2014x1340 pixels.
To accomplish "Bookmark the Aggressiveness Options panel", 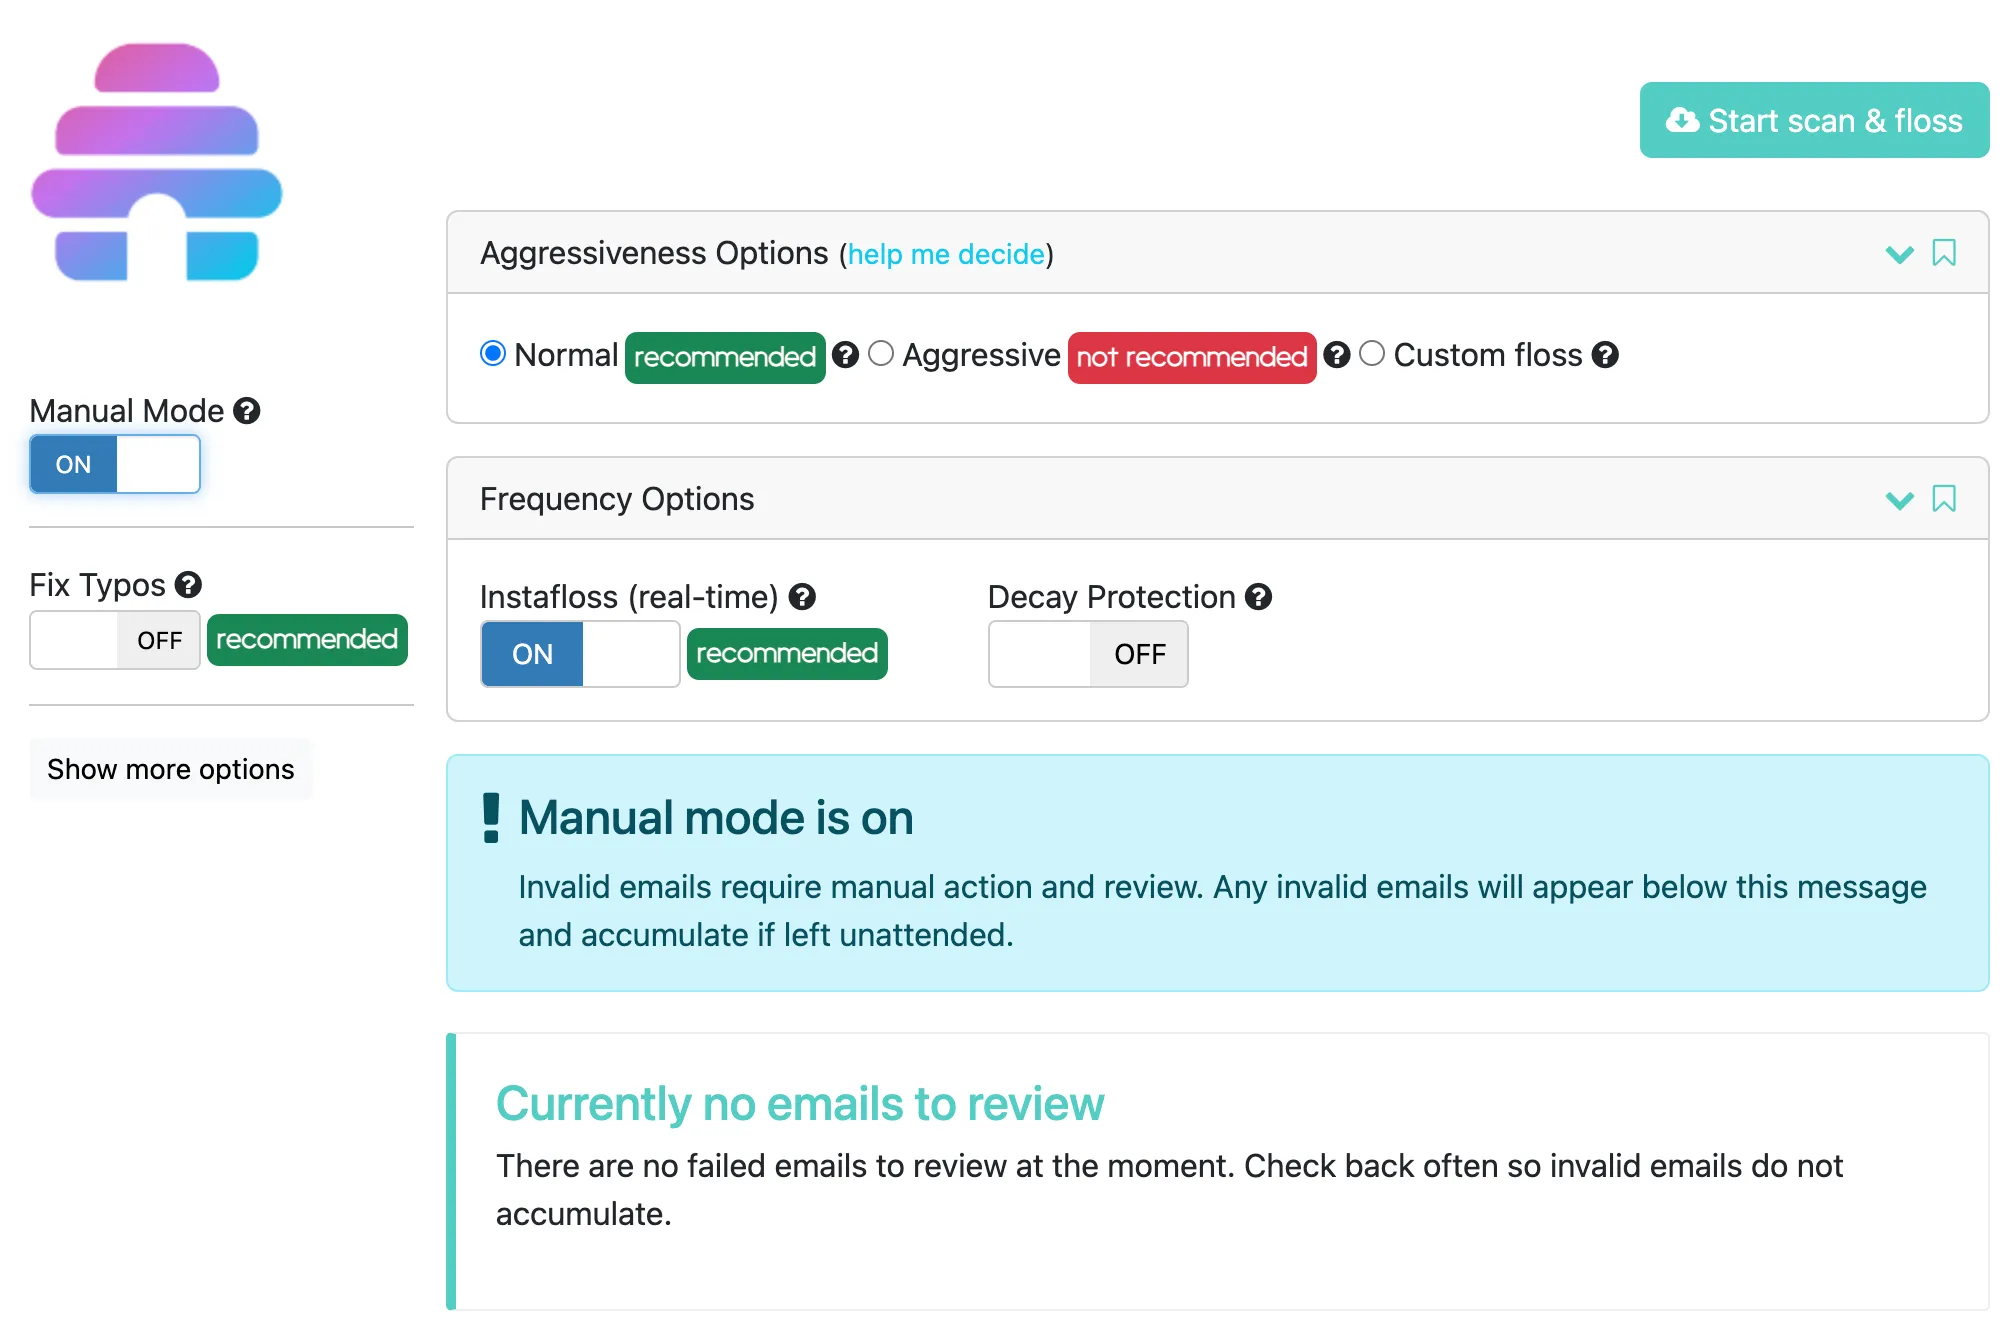I will 1944,253.
